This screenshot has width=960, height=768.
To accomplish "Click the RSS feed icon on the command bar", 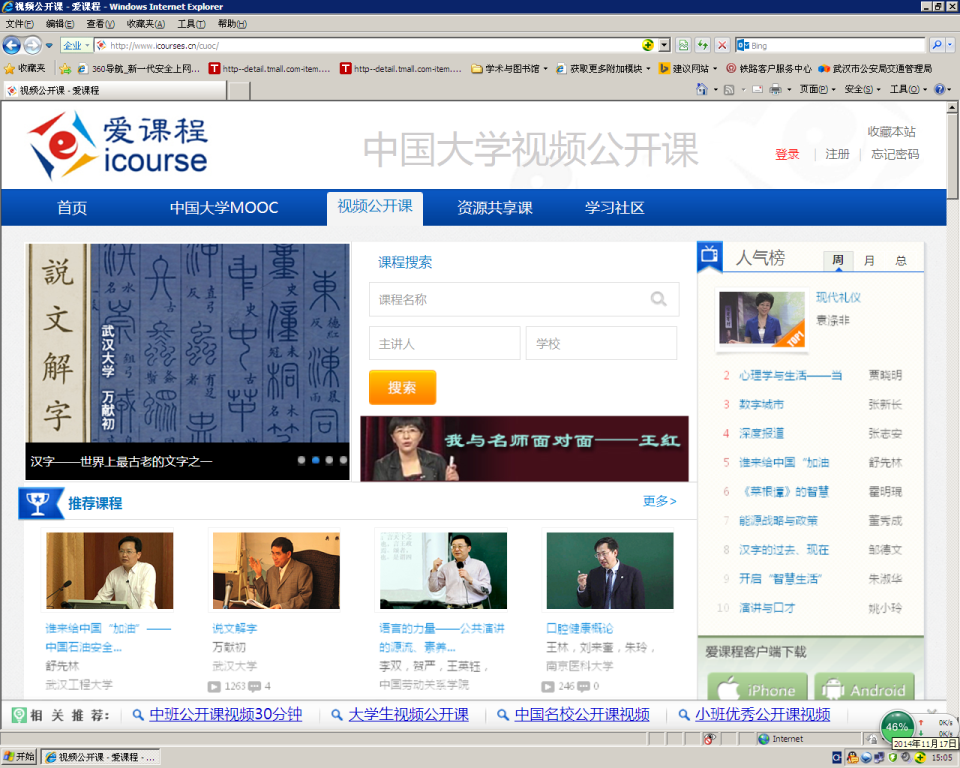I will coord(730,88).
